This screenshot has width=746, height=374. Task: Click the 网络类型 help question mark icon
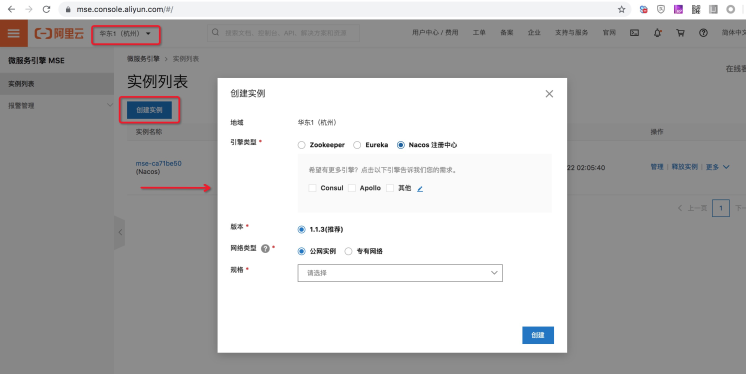point(265,248)
